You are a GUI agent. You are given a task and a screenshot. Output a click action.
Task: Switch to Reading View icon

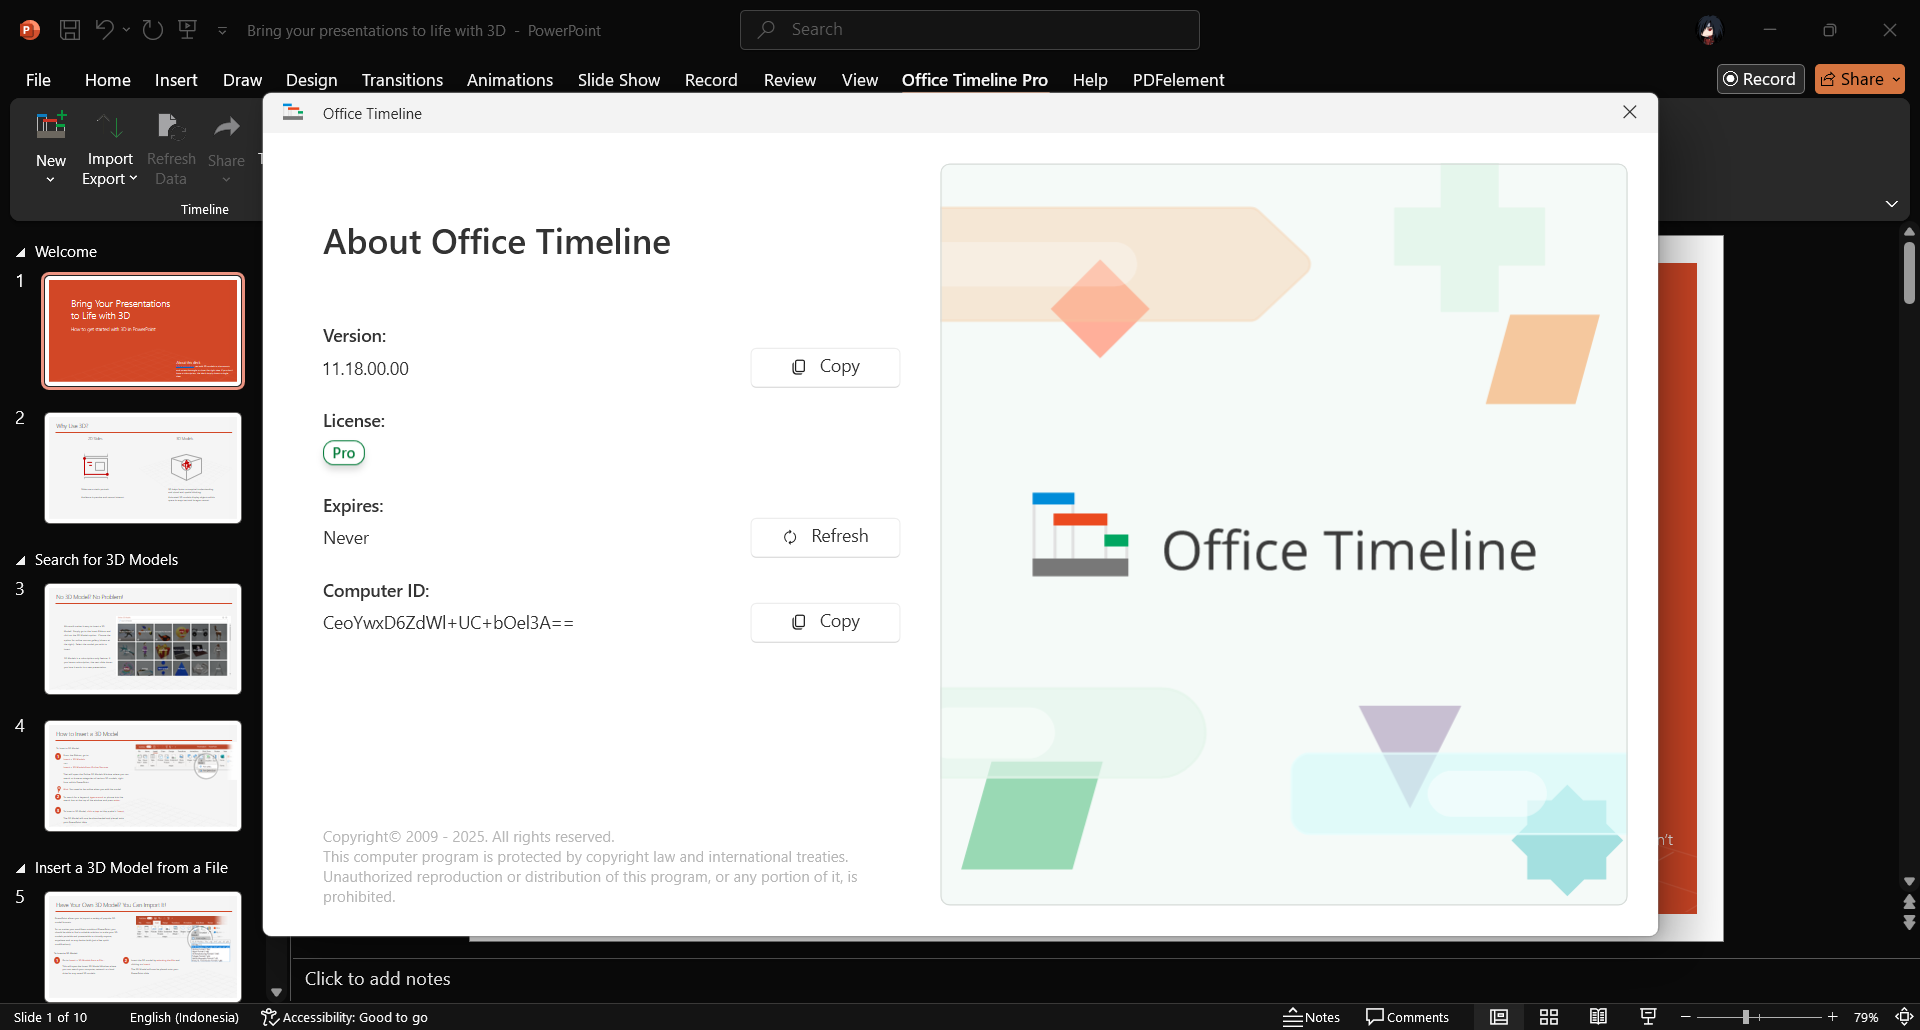pos(1598,1017)
